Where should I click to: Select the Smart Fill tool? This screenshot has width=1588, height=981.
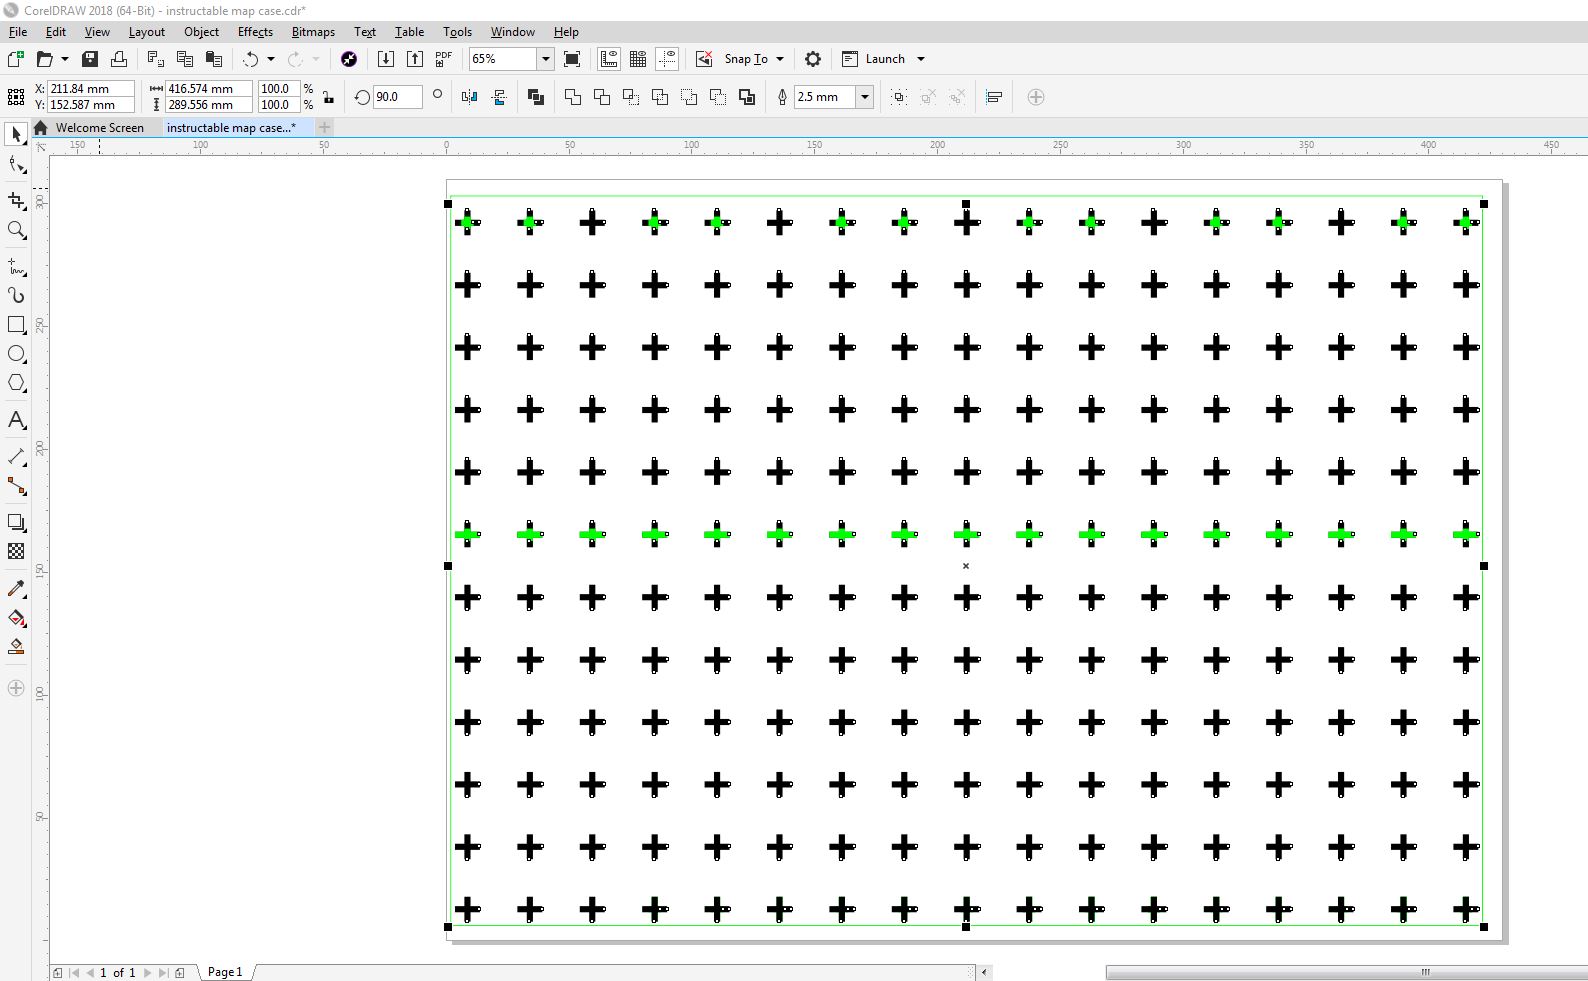pos(16,647)
